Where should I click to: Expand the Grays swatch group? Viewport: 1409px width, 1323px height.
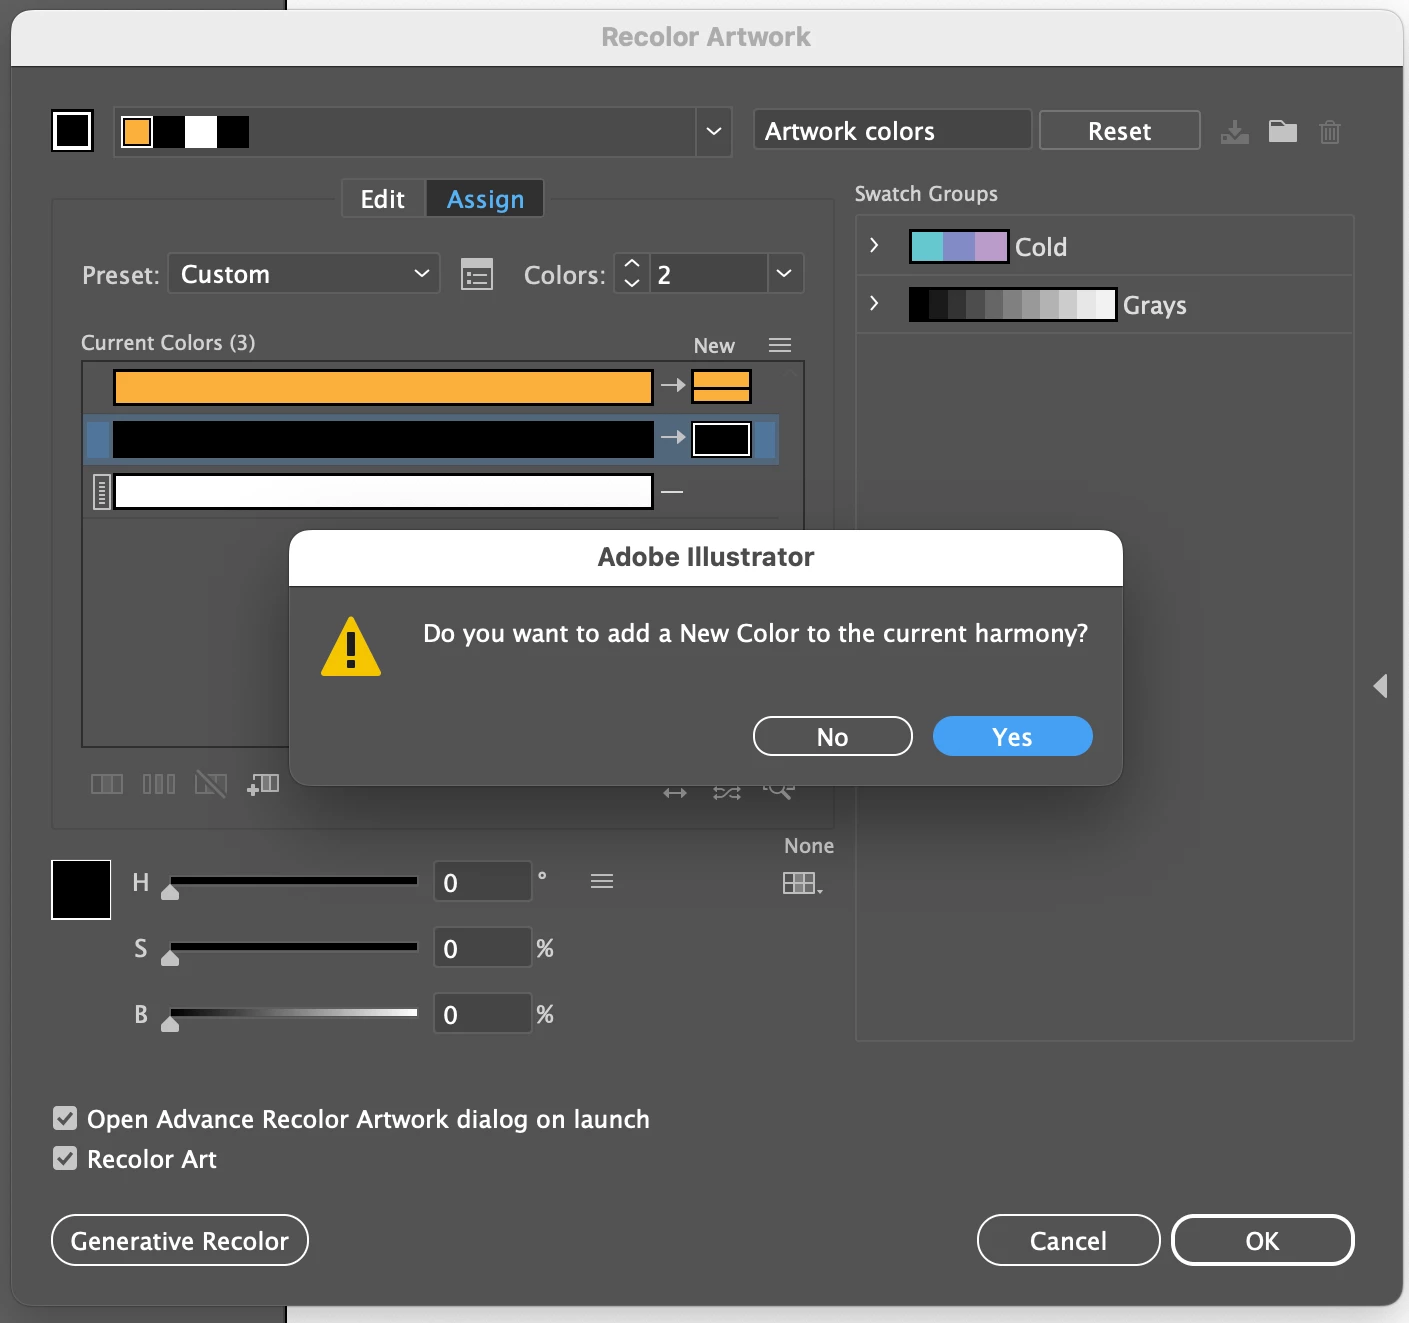pos(874,303)
